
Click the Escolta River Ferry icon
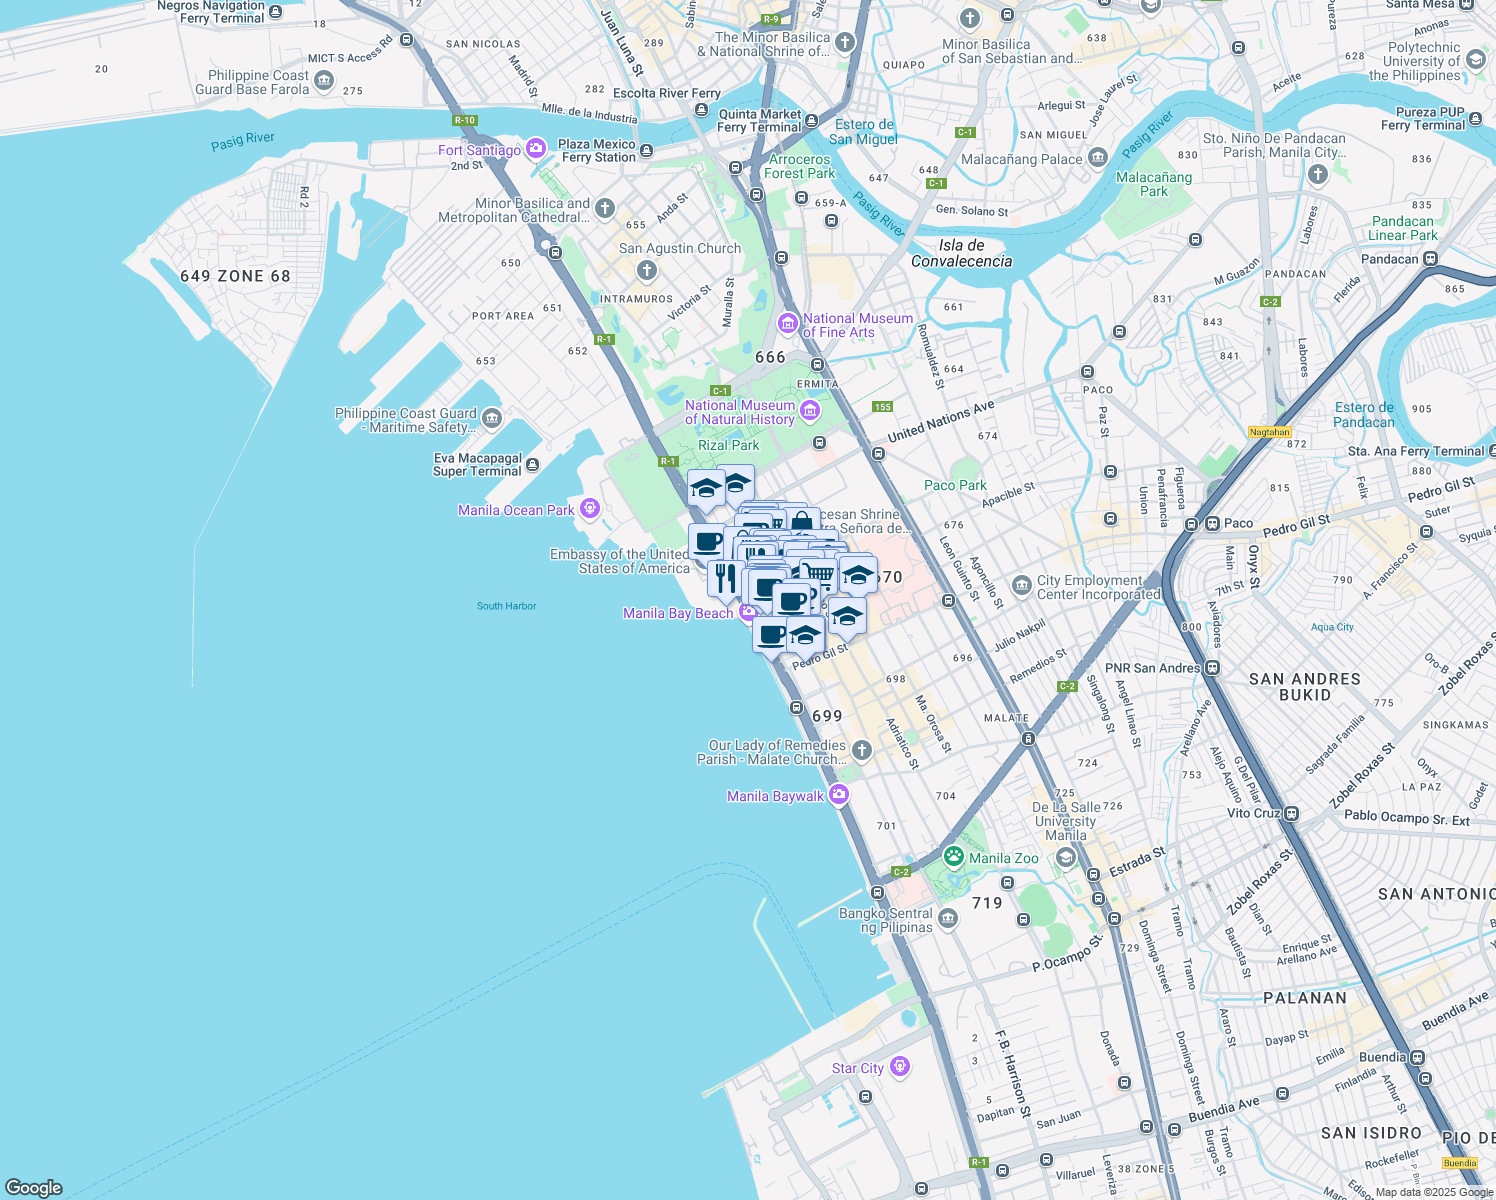tap(701, 110)
